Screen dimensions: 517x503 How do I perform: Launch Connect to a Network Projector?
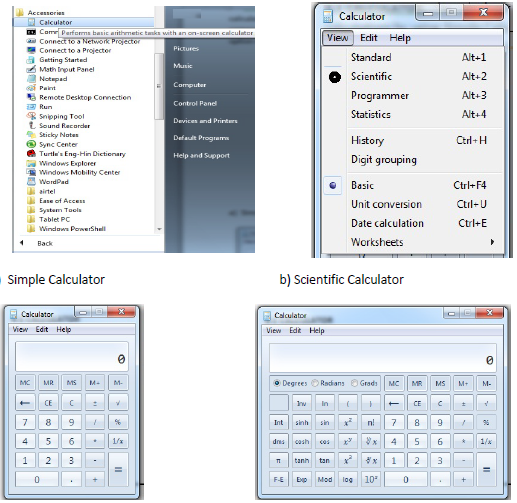[83, 41]
